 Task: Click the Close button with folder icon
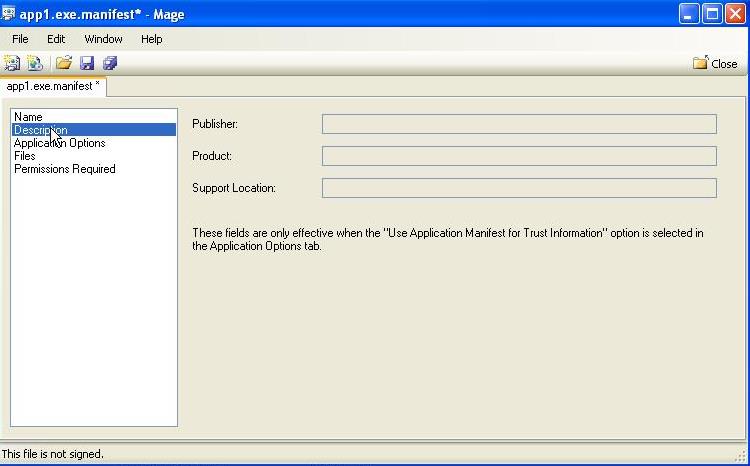(x=715, y=64)
